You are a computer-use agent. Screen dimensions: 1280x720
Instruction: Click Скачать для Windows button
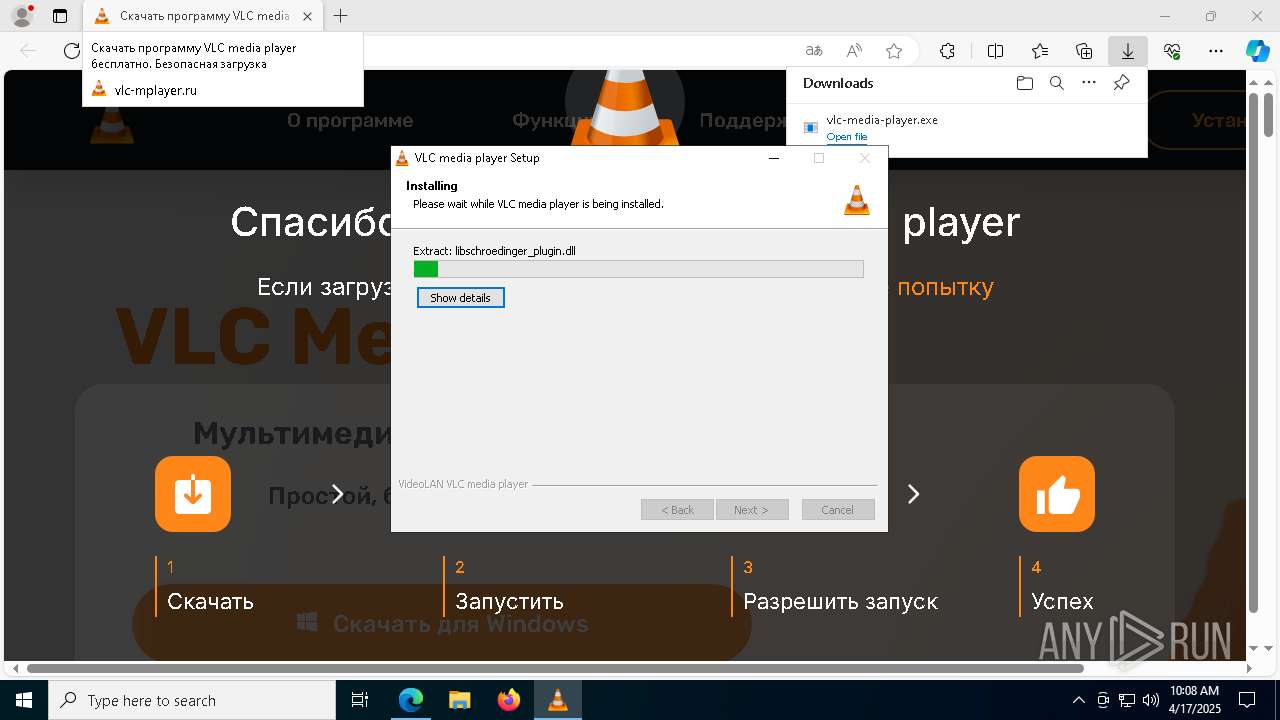pyautogui.click(x=442, y=624)
